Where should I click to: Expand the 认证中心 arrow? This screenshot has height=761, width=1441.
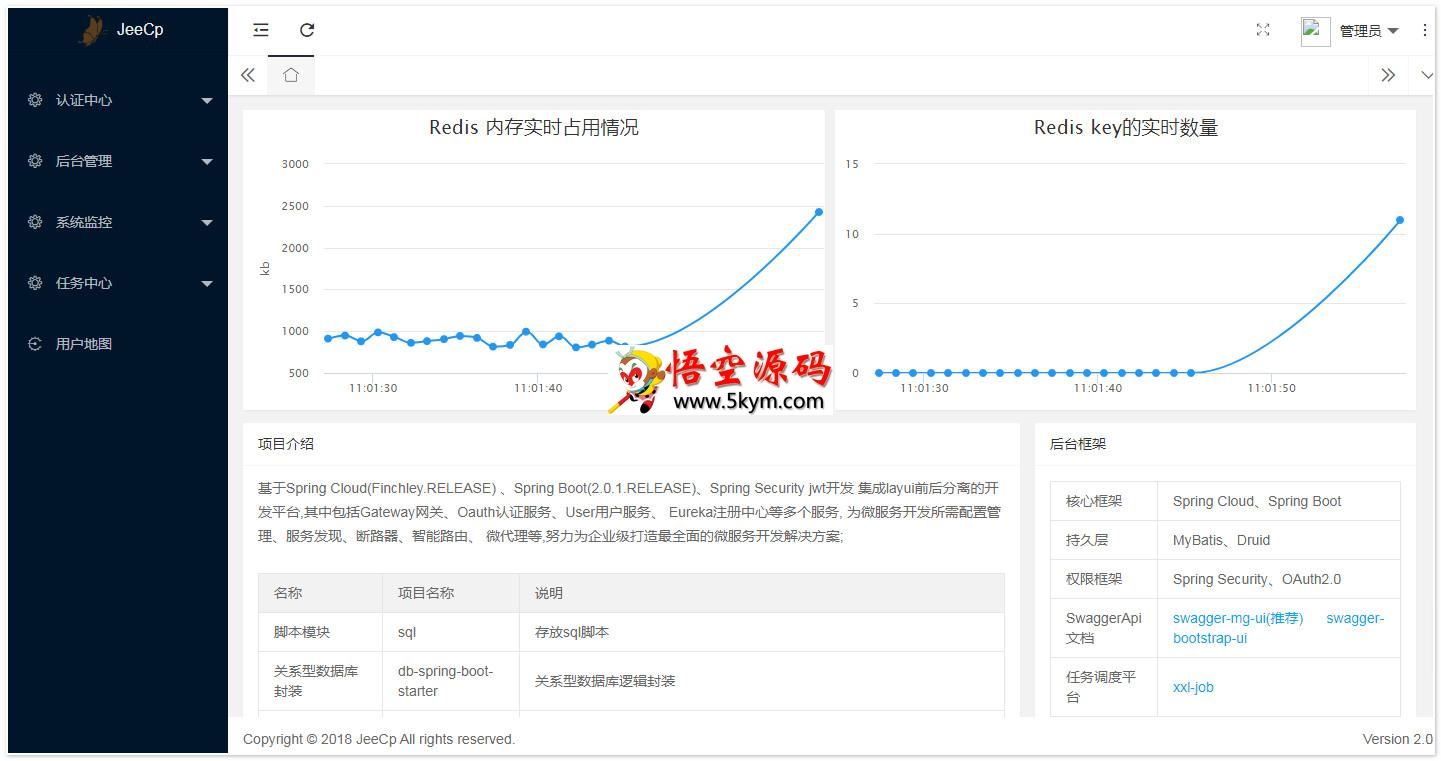point(207,101)
